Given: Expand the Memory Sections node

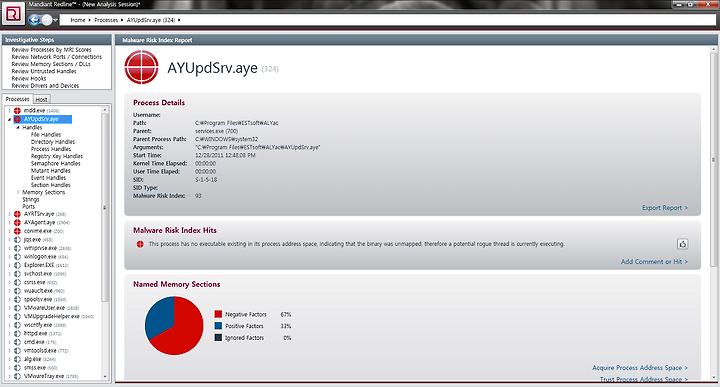Looking at the screenshot, I should [x=18, y=192].
